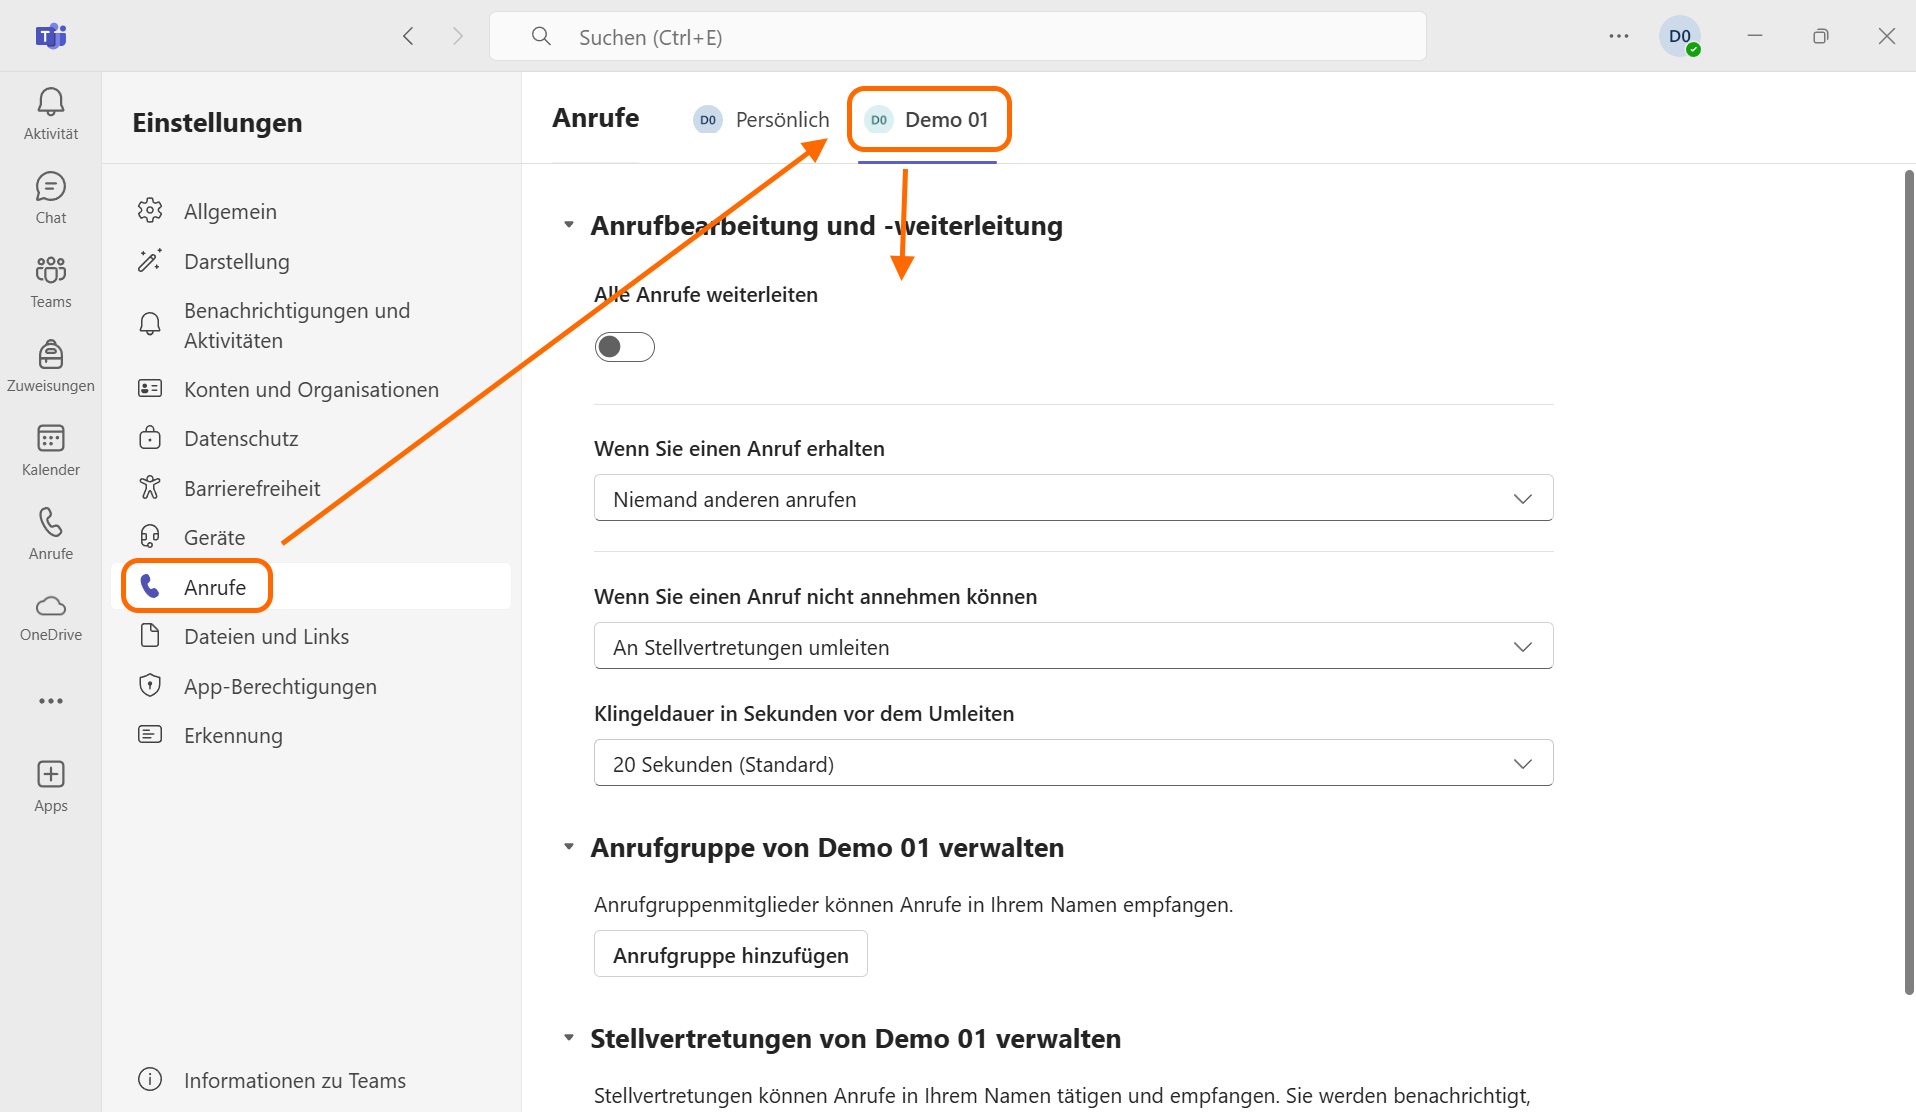Click the Anrufgruppe hinzufügen button
1916x1112 pixels.
click(x=730, y=955)
